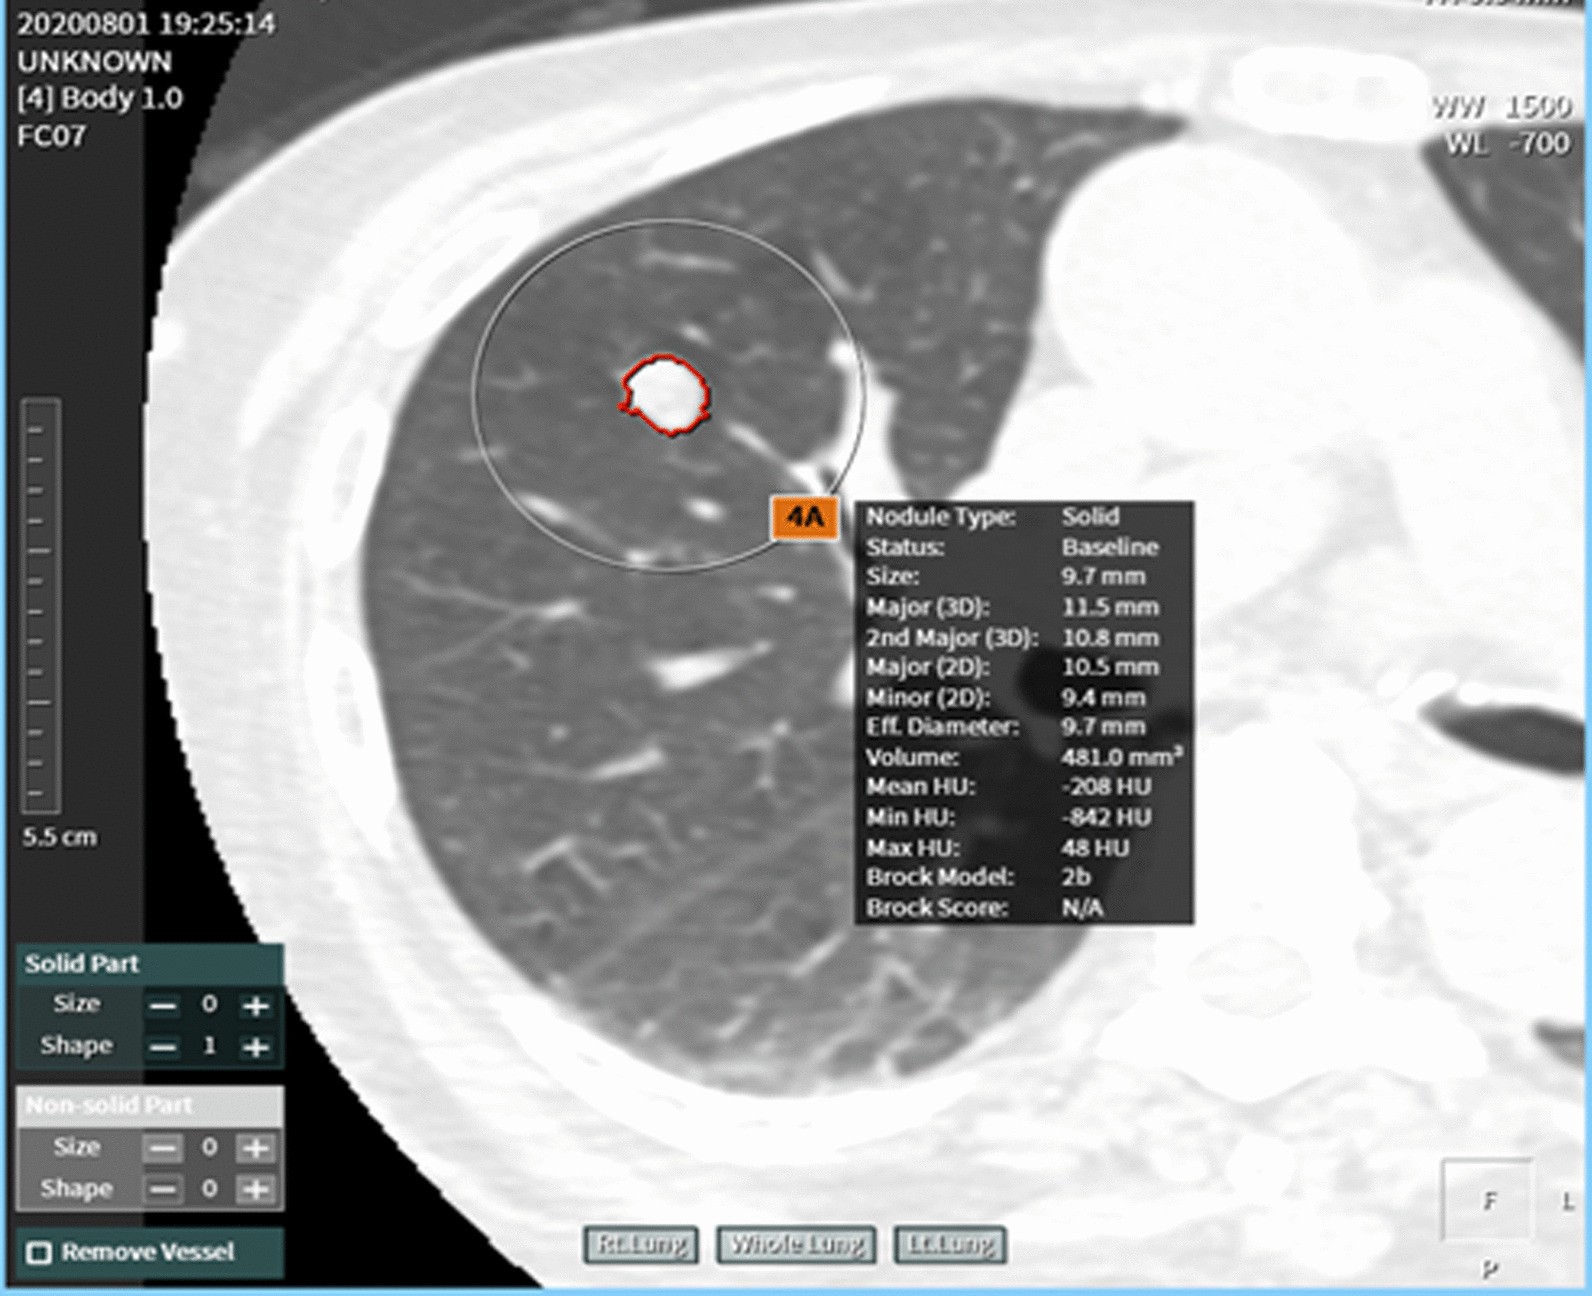Screen dimensions: 1592x1296
Task: Click the Size: 9.7 mm row
Action: [1023, 577]
